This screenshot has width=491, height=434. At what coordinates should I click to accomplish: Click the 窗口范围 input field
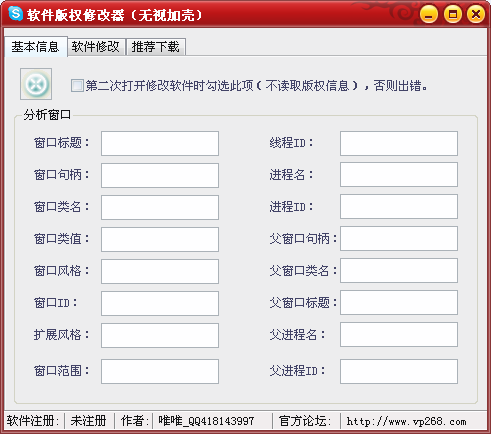pyautogui.click(x=160, y=371)
